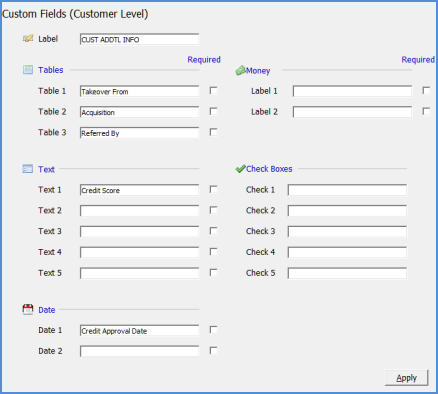
Task: Click the Money section cash icon
Action: 240,70
